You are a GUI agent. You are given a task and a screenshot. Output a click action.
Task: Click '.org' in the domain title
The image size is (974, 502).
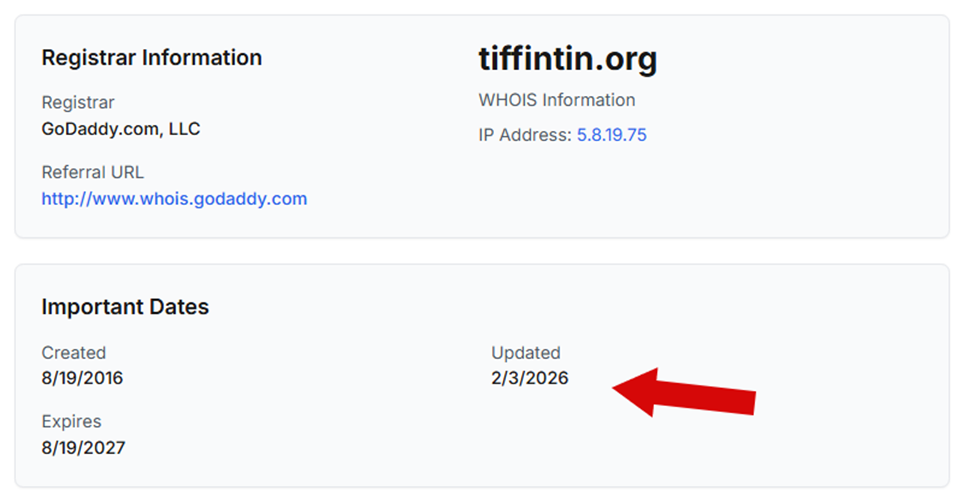(627, 60)
